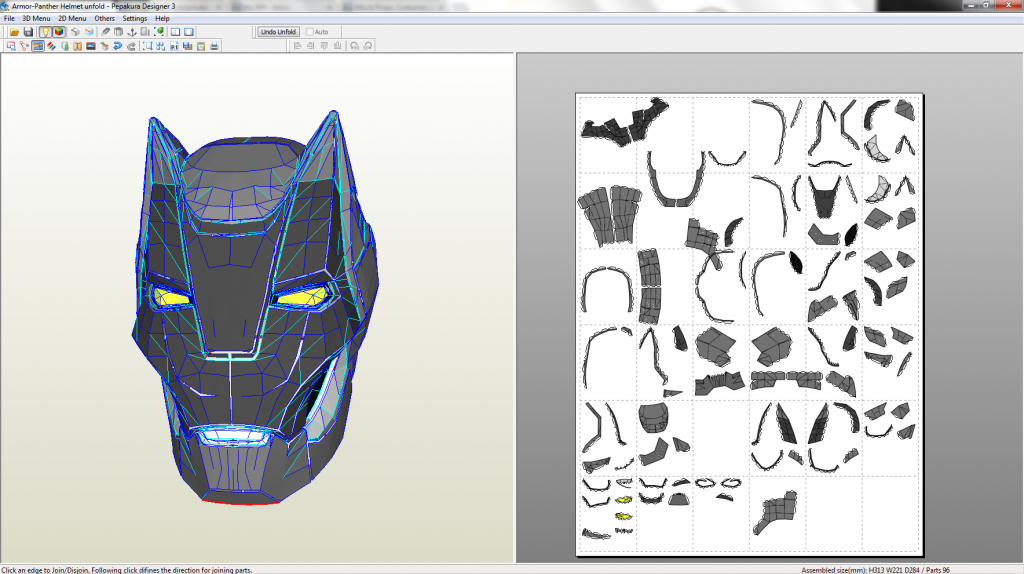Close the Pepakura Designer window
1024x574 pixels.
[x=1008, y=5]
